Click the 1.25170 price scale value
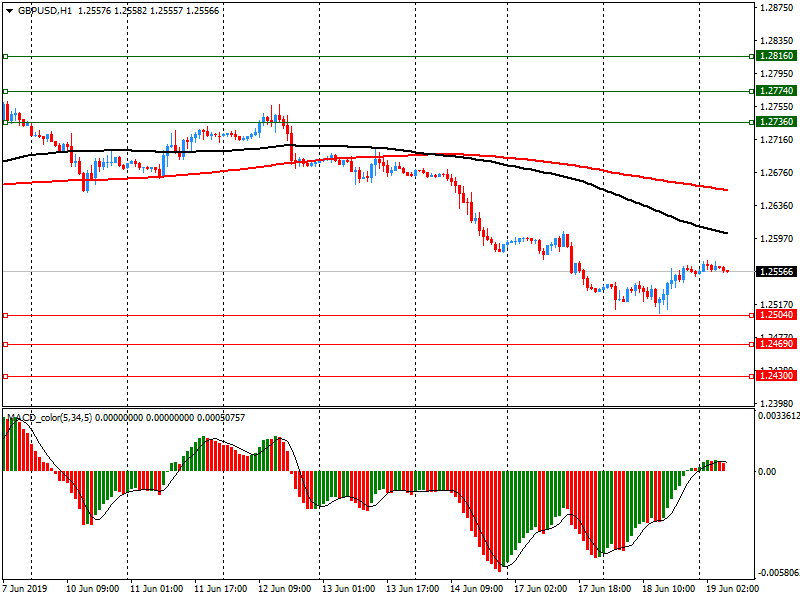This screenshot has height=600, width=800. click(777, 305)
